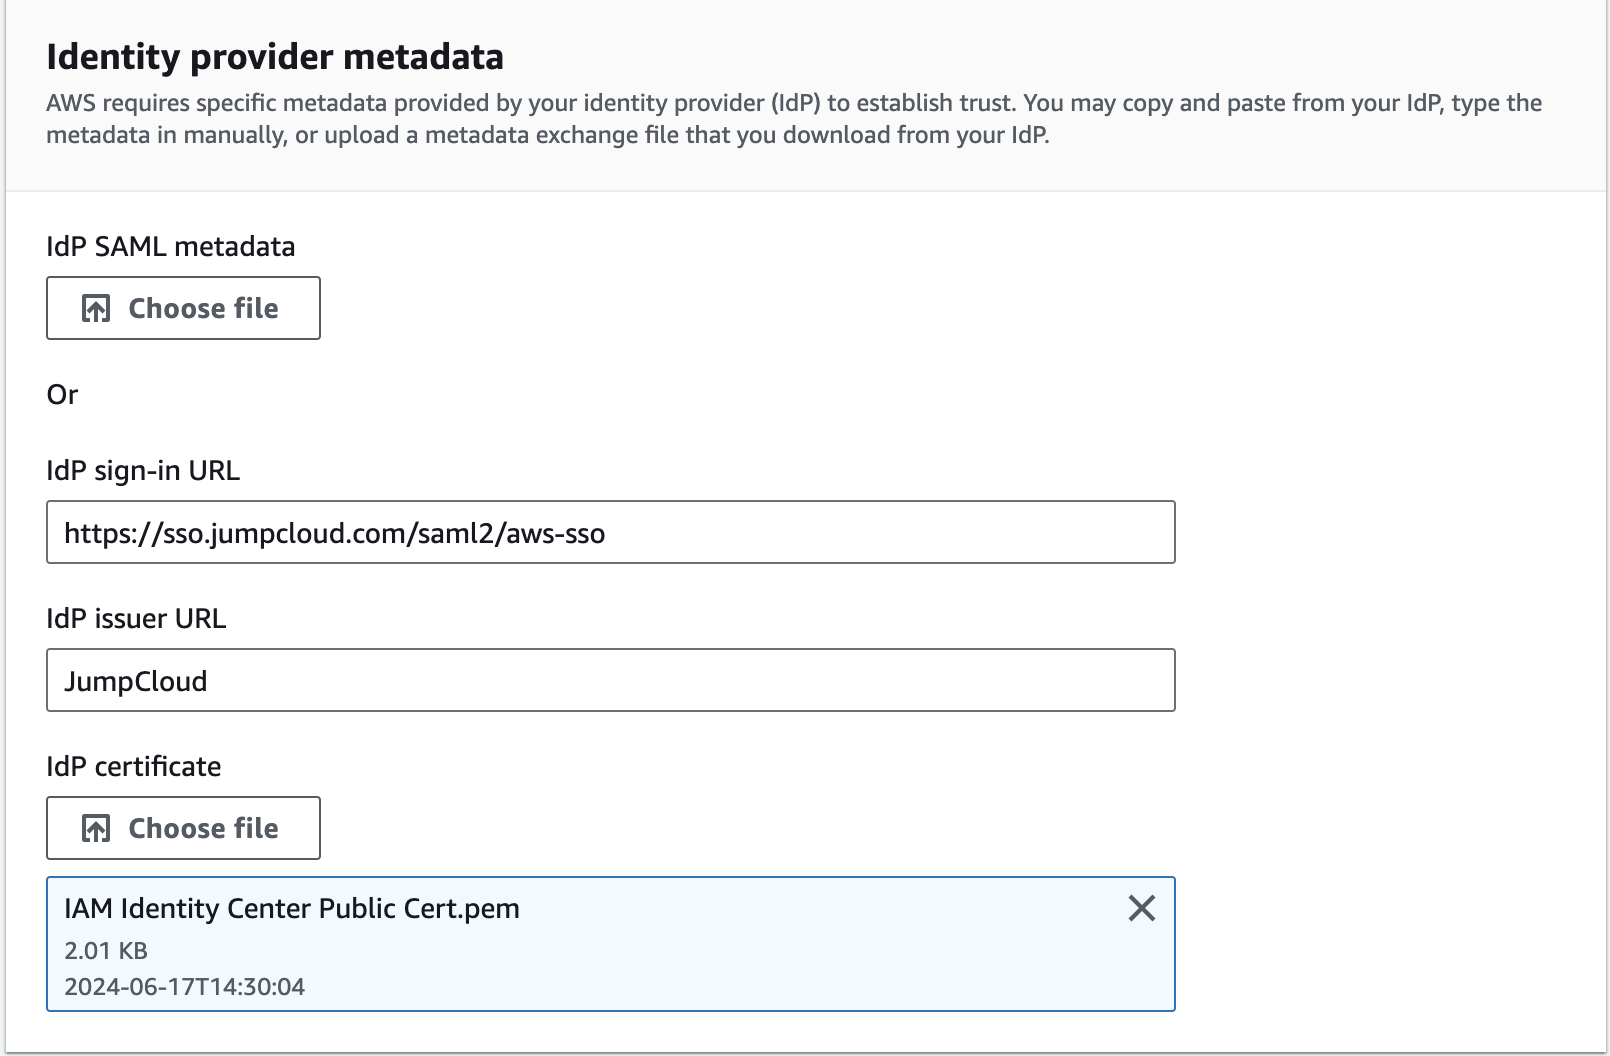Viewport: 1610px width, 1056px height.
Task: Select the upload arrow inside the first Choose file
Action: coord(95,308)
